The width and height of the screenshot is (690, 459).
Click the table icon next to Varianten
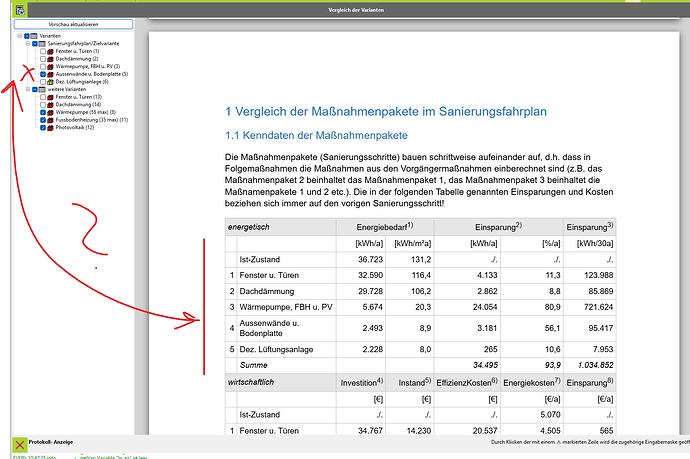coord(34,35)
